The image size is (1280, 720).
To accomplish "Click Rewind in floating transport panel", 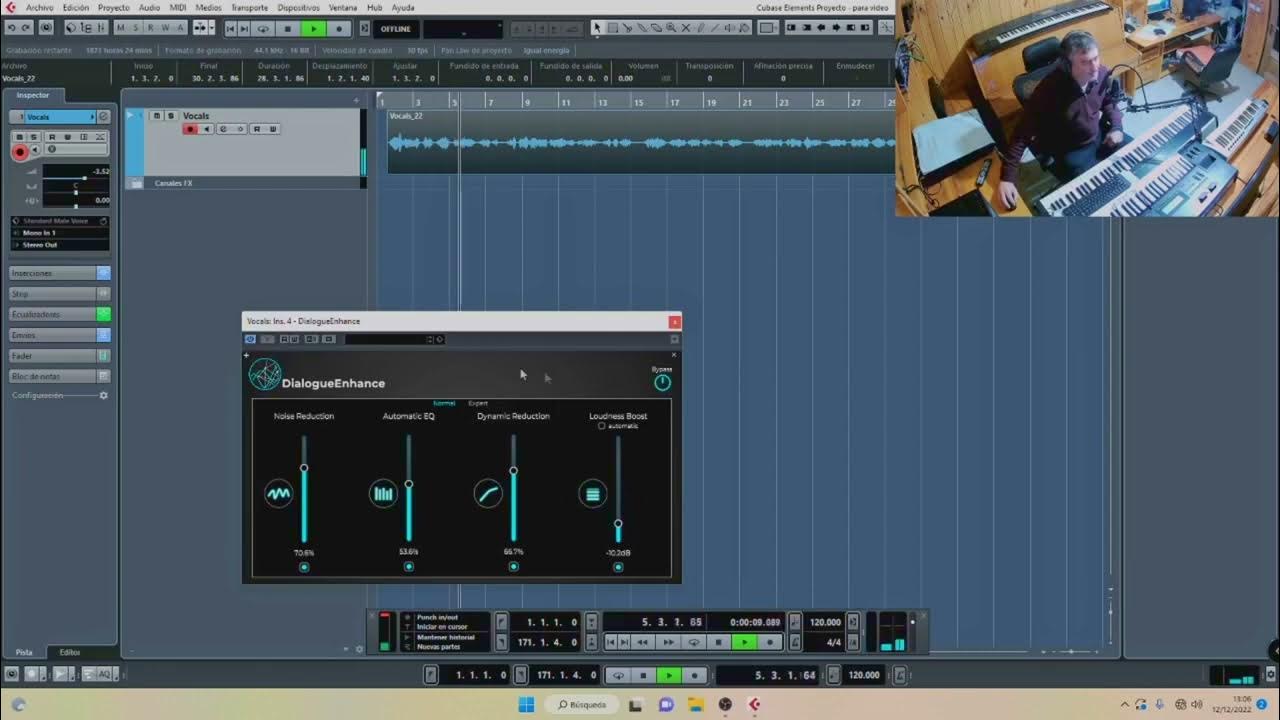I will coord(643,642).
